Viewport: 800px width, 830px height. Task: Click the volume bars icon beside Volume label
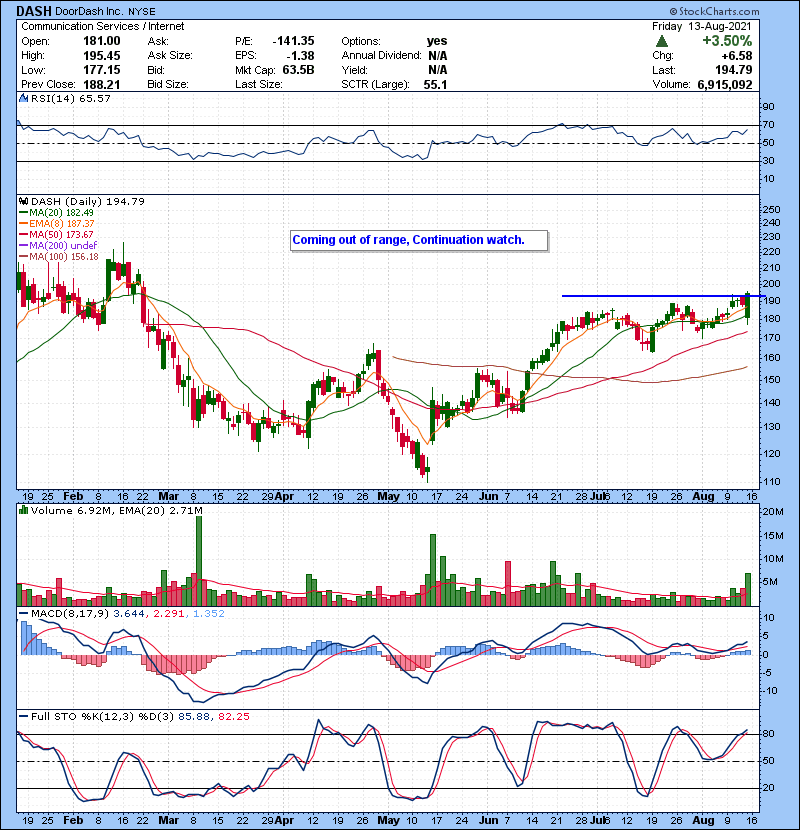coord(24,511)
